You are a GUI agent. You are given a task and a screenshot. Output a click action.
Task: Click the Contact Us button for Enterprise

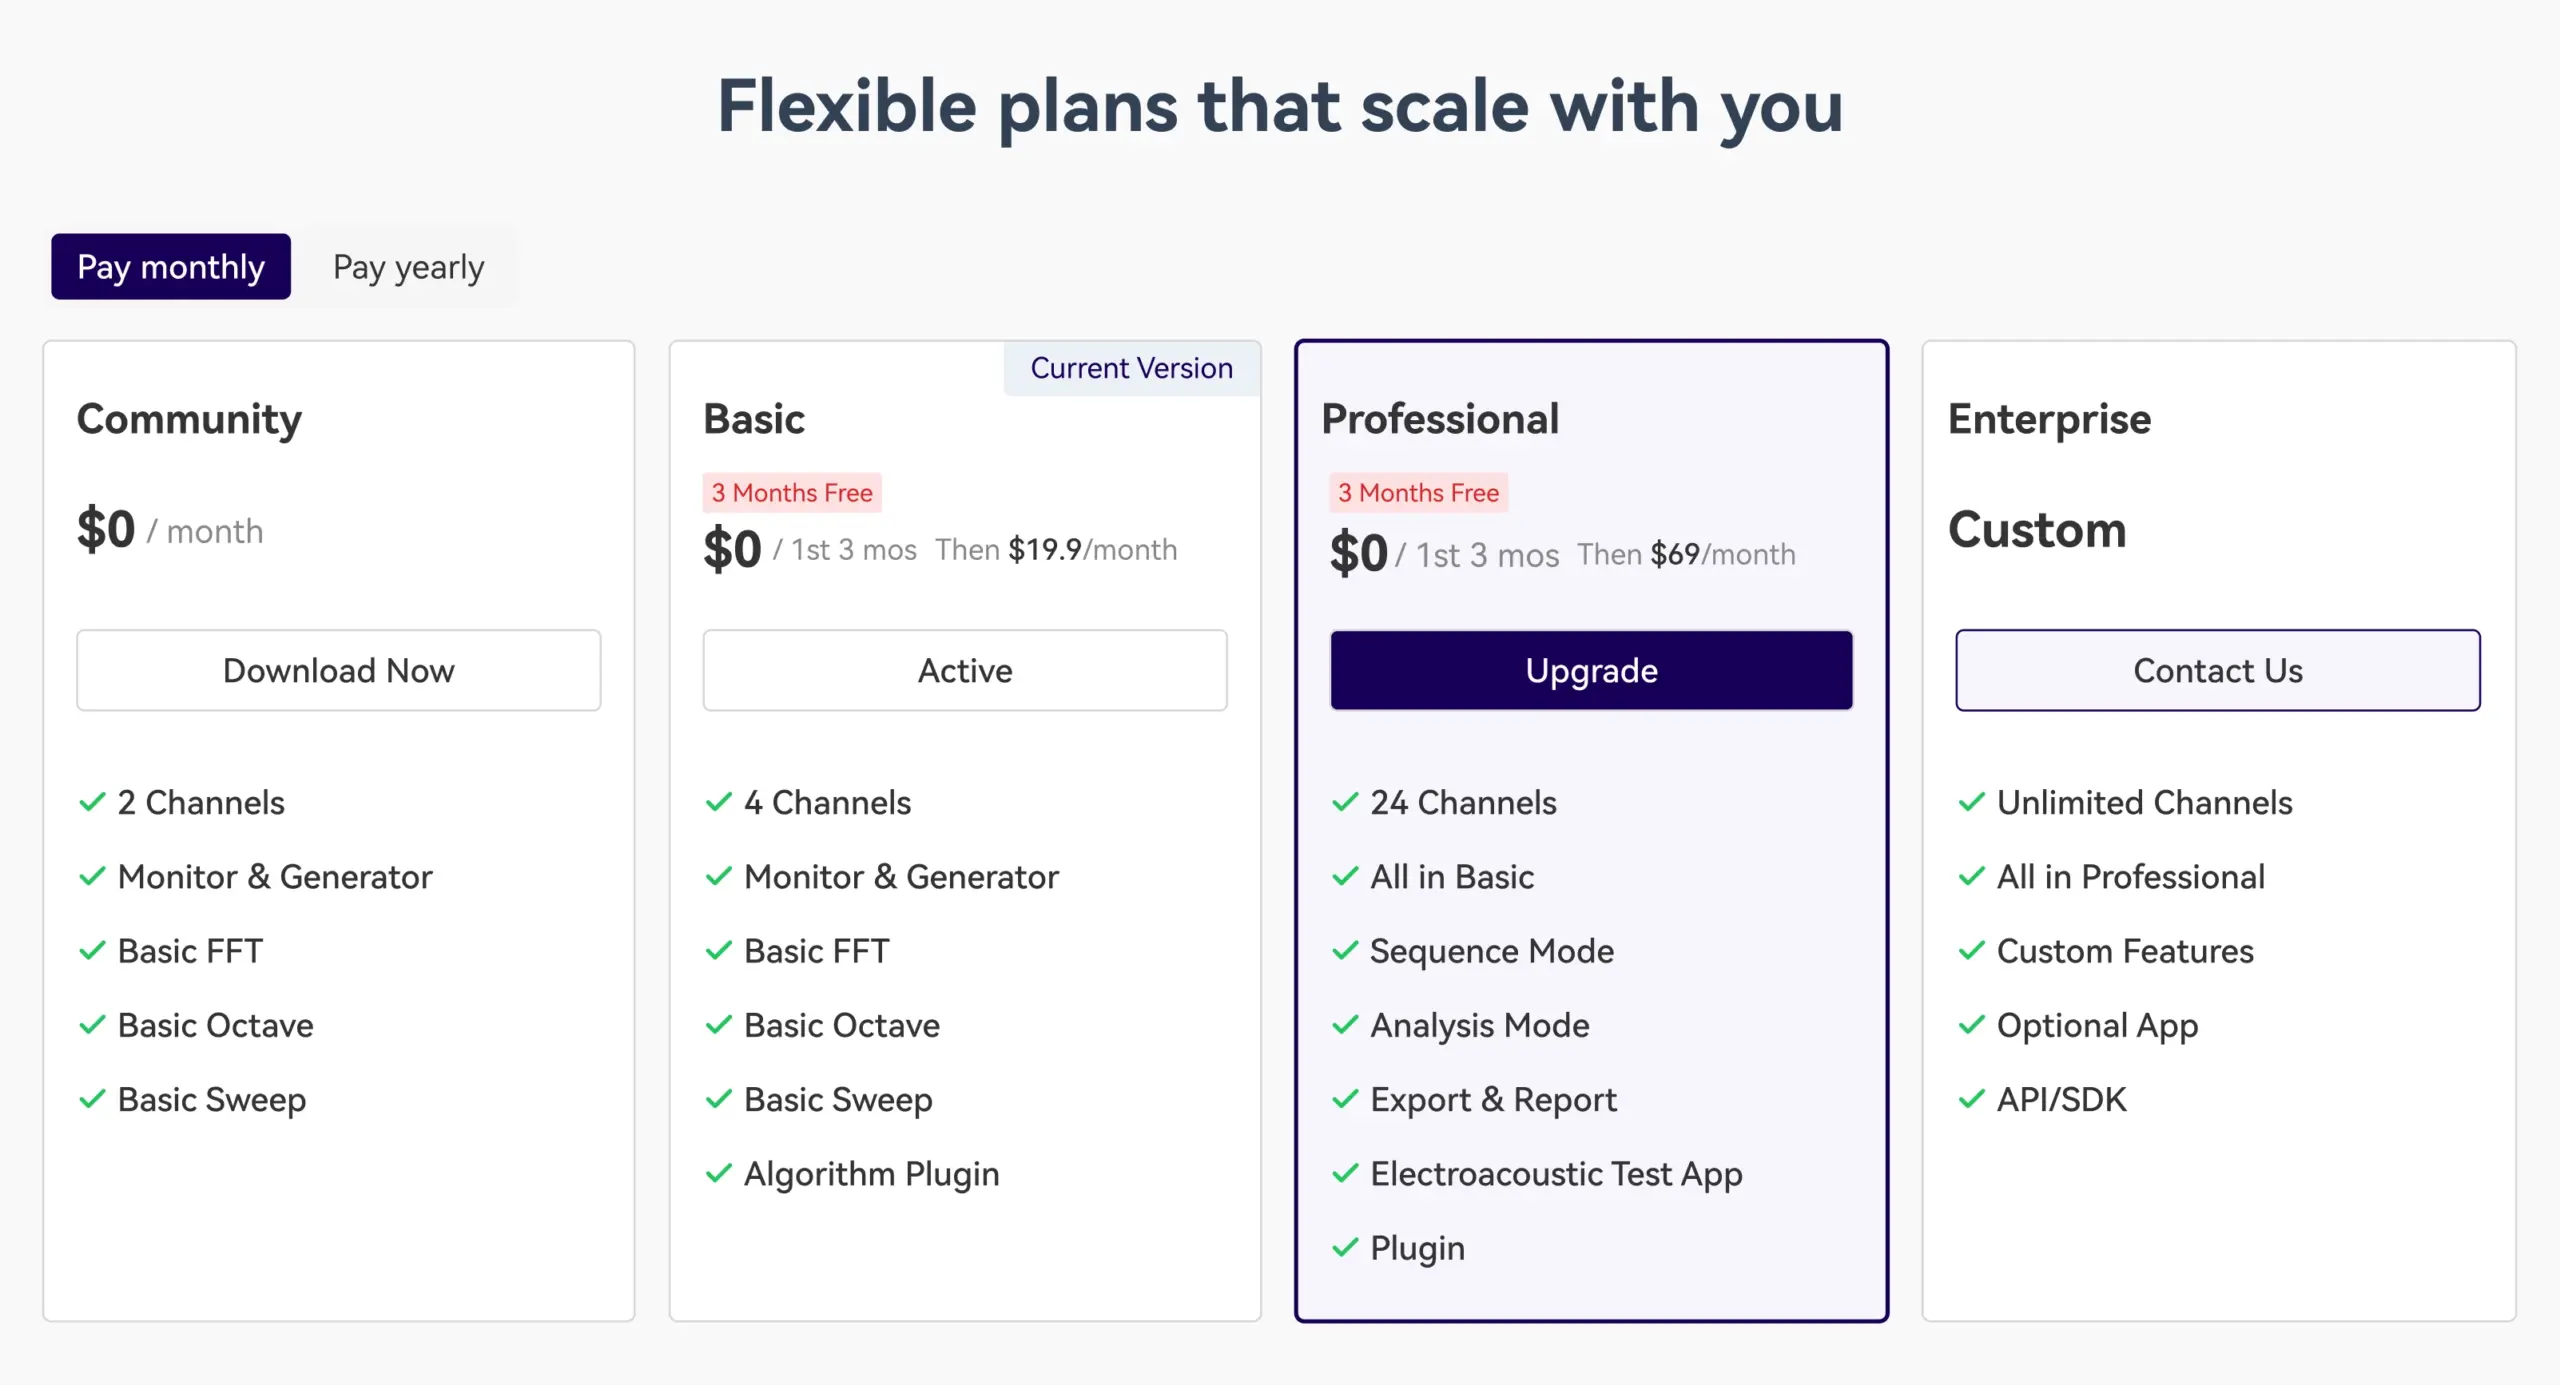[2217, 670]
